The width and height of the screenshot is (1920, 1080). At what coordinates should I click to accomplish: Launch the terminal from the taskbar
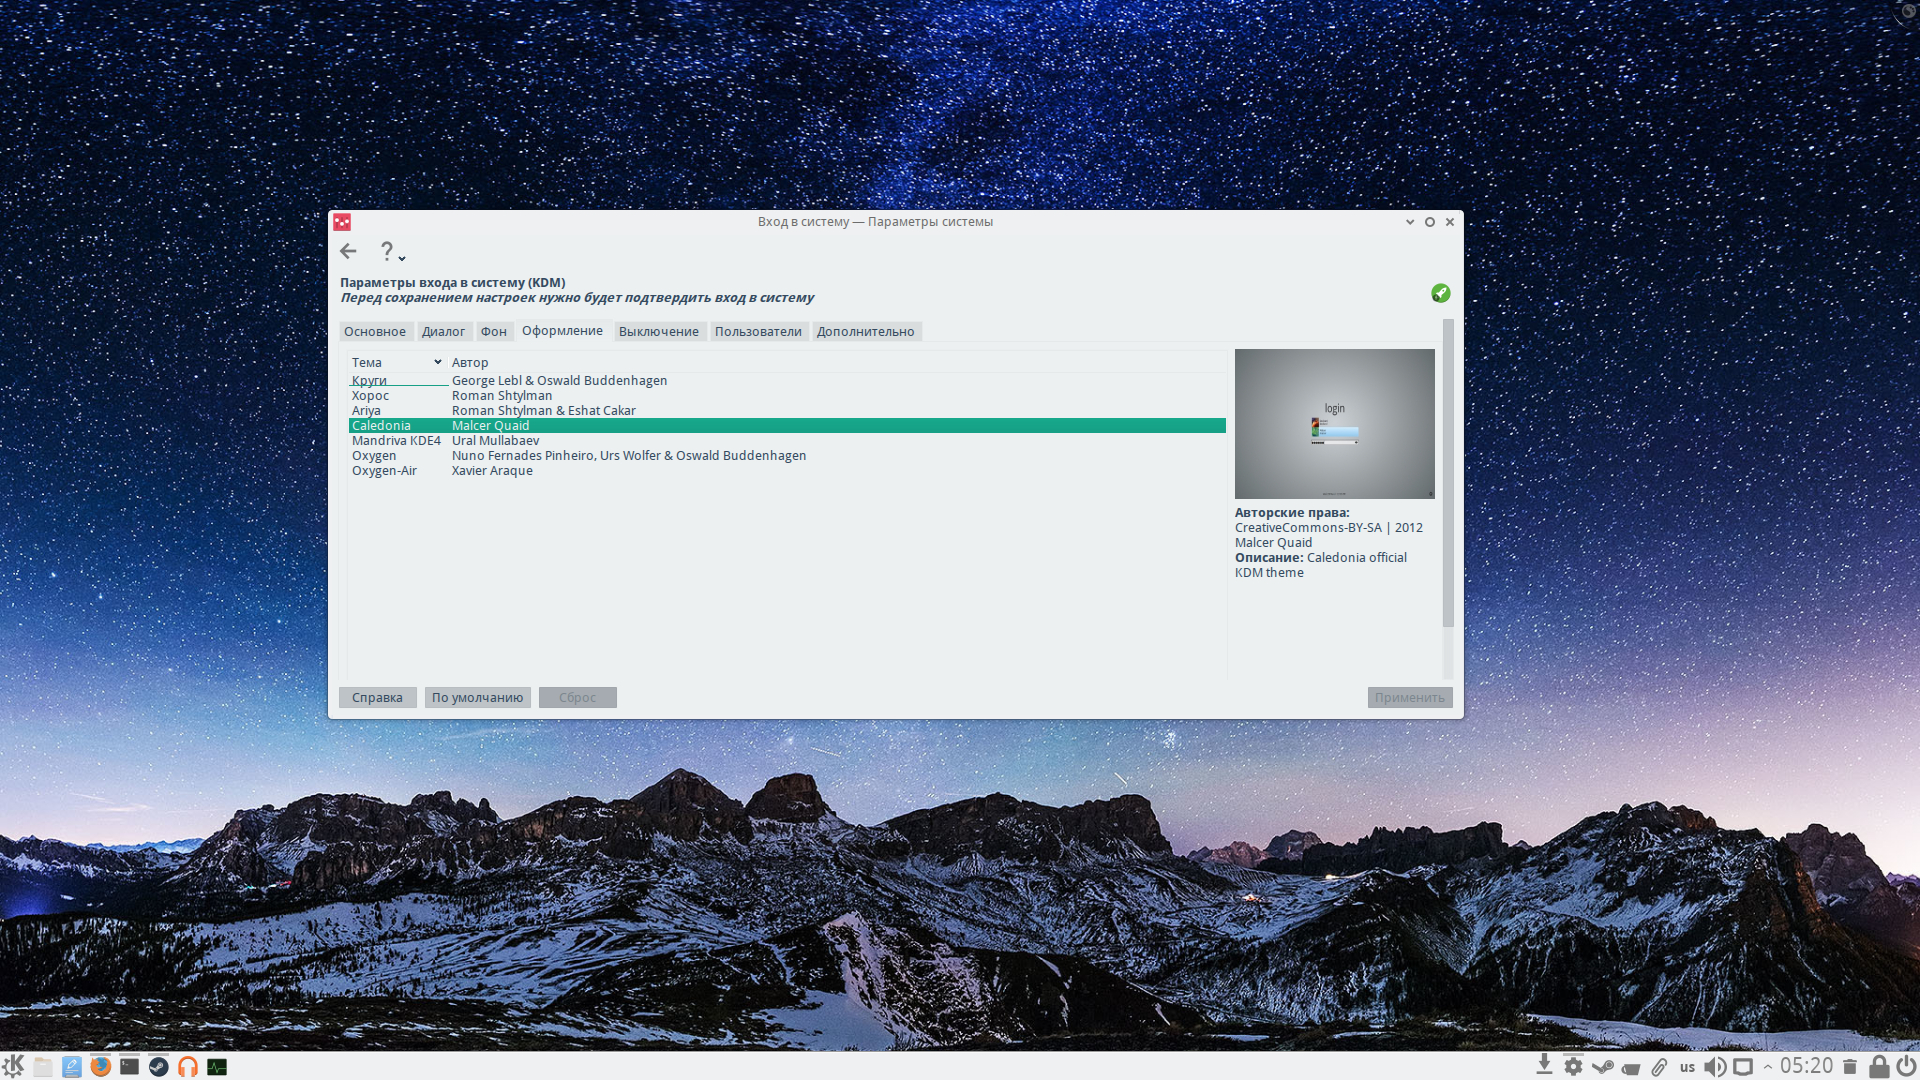tap(129, 1066)
